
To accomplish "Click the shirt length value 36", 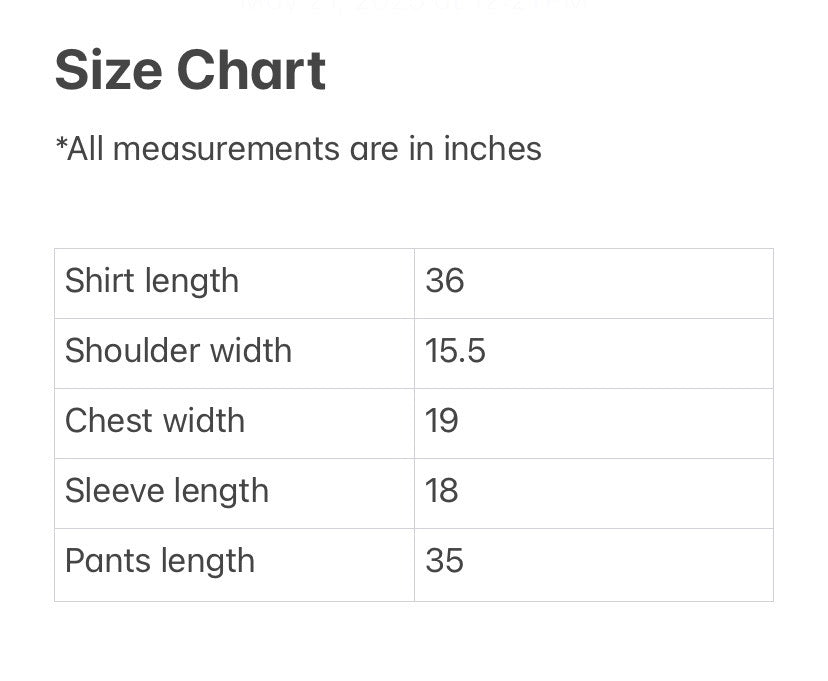I will tap(444, 281).
